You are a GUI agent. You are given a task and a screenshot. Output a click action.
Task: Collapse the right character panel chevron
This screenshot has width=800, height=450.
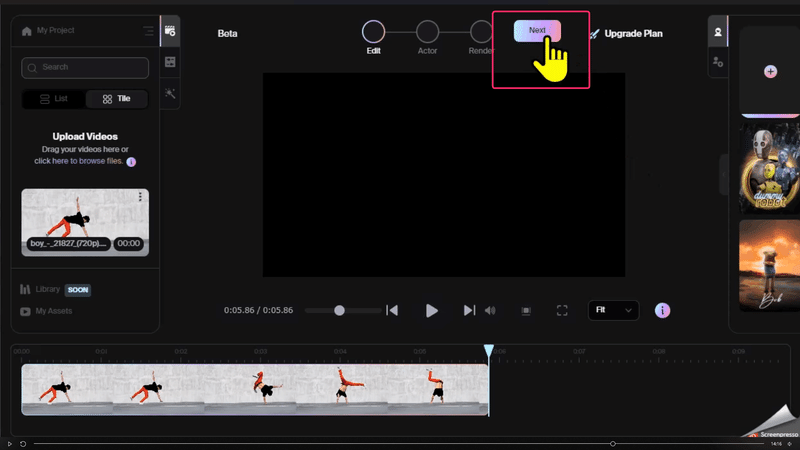(x=723, y=174)
